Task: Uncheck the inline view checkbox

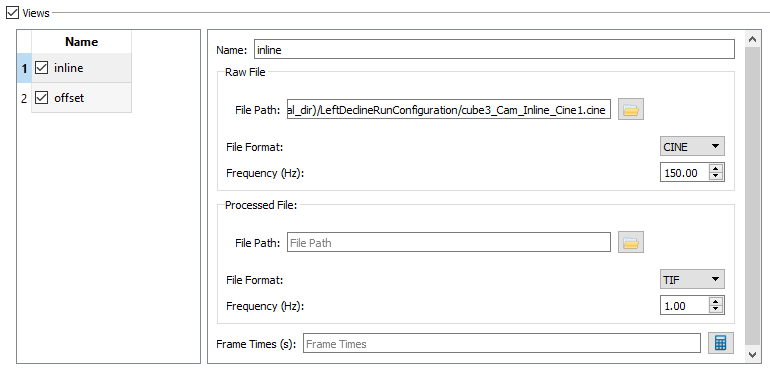Action: coord(42,68)
